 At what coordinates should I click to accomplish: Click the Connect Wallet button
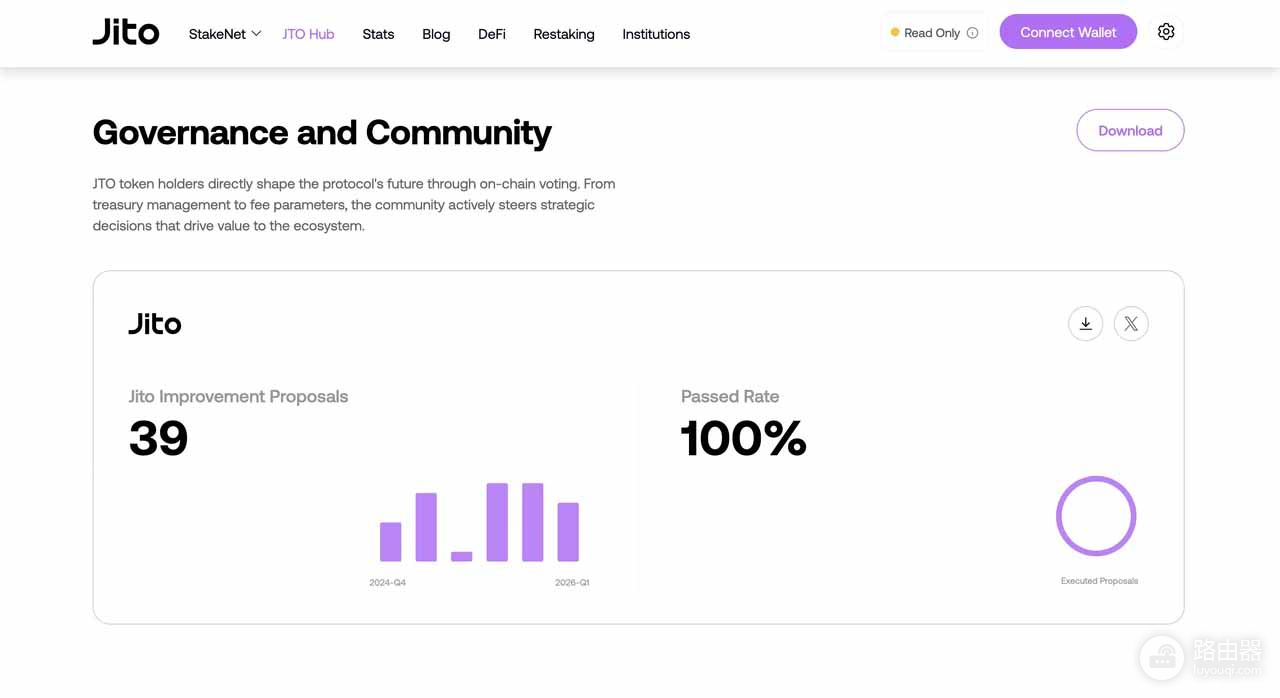1068,32
